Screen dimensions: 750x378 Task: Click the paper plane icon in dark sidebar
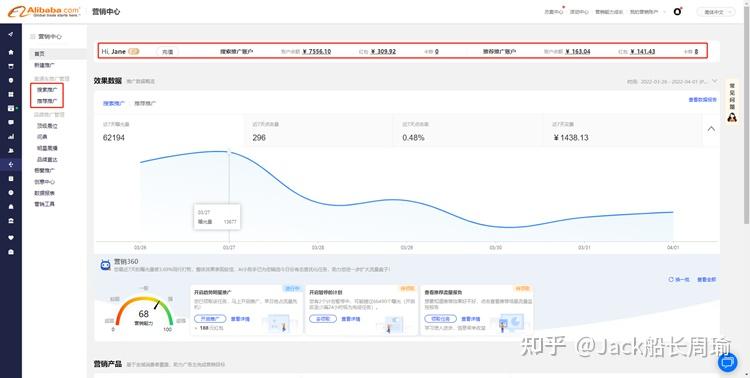[11, 34]
